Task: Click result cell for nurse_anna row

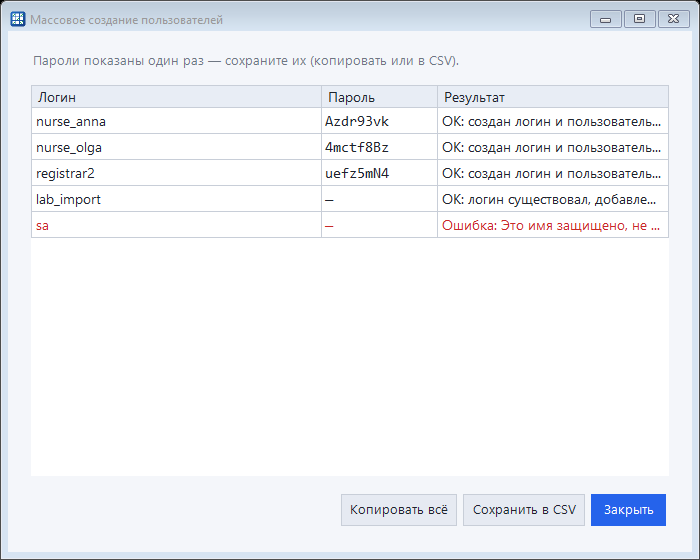Action: [553, 121]
